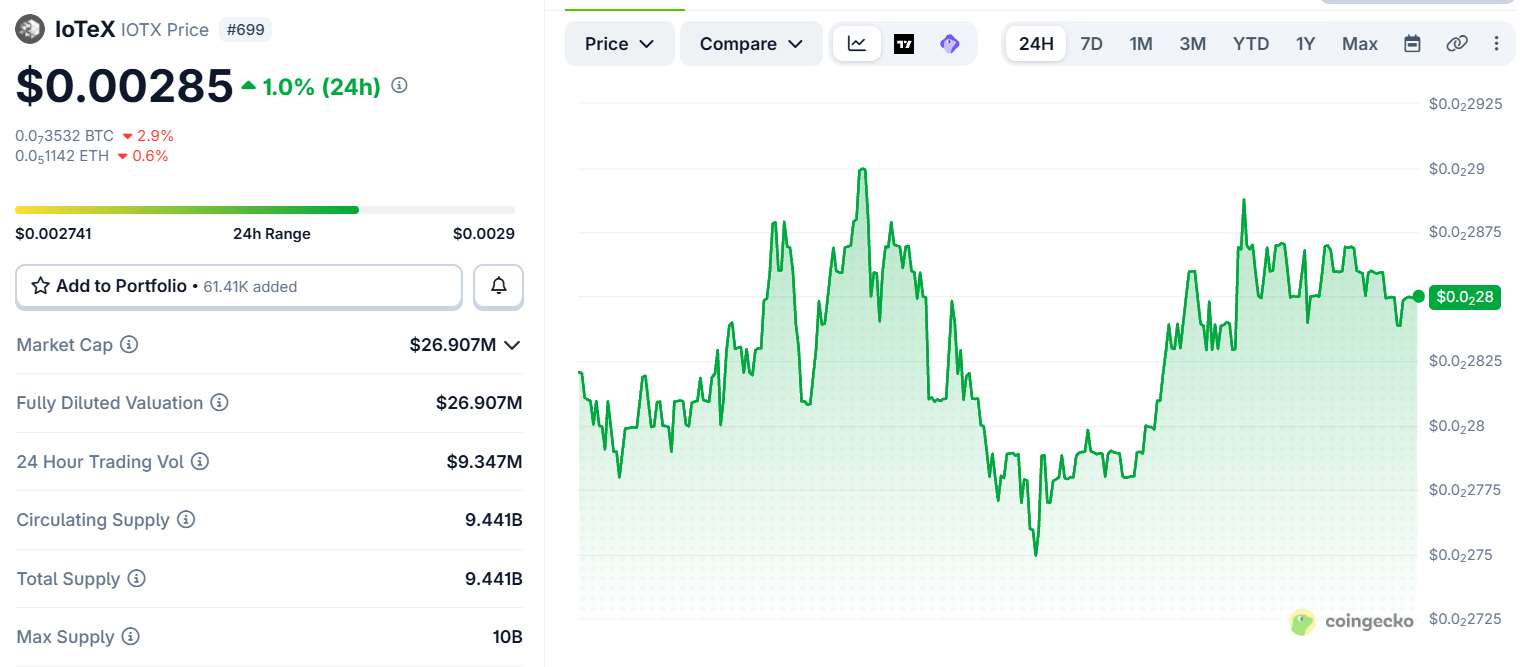The height and width of the screenshot is (667, 1525).
Task: Click the Max Supply 10B value
Action: pos(507,637)
